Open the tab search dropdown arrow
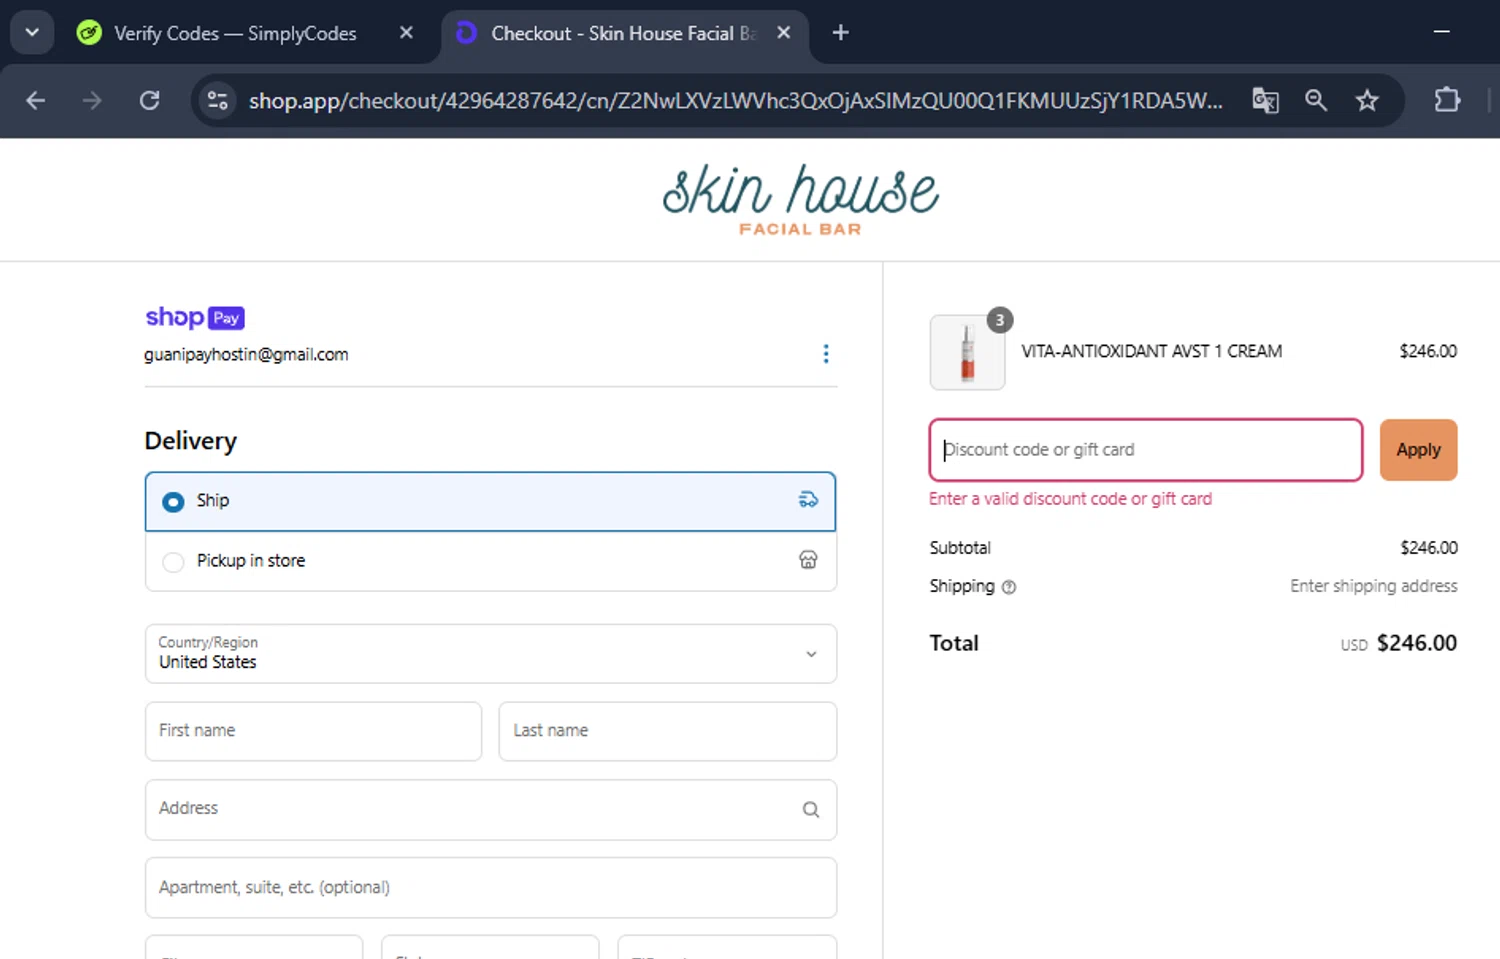The height and width of the screenshot is (959, 1500). [32, 33]
